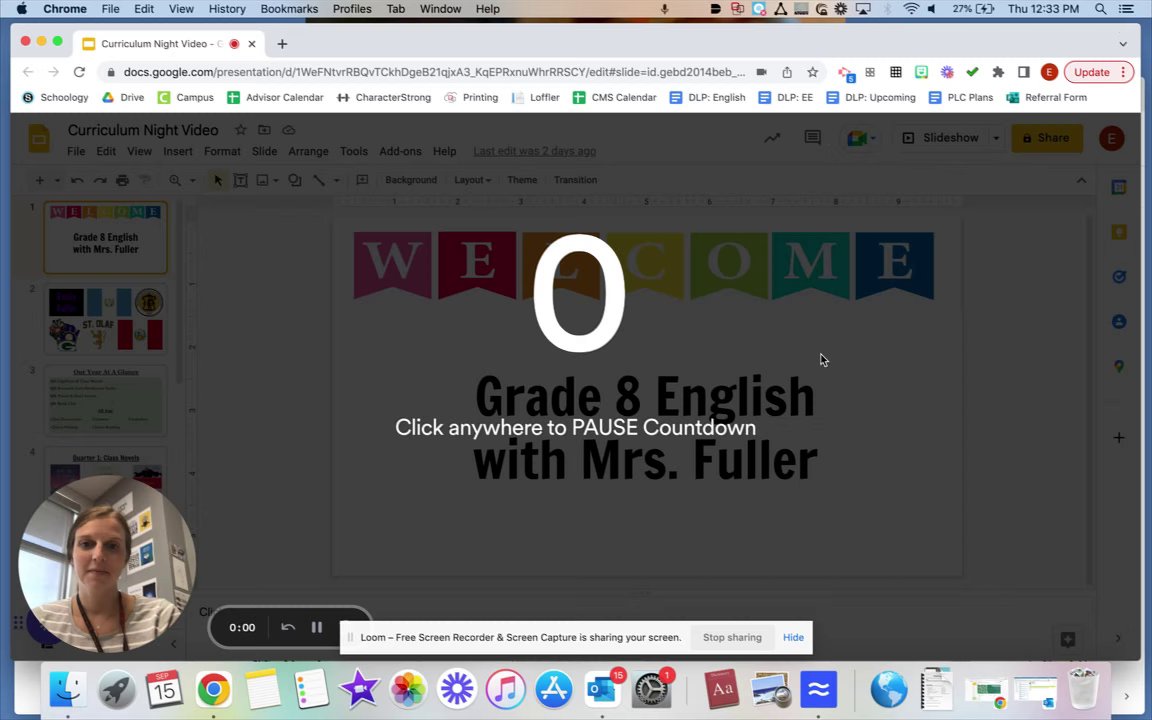Image resolution: width=1152 pixels, height=720 pixels.
Task: Choose the select arrow cursor tool
Action: pyautogui.click(x=217, y=180)
